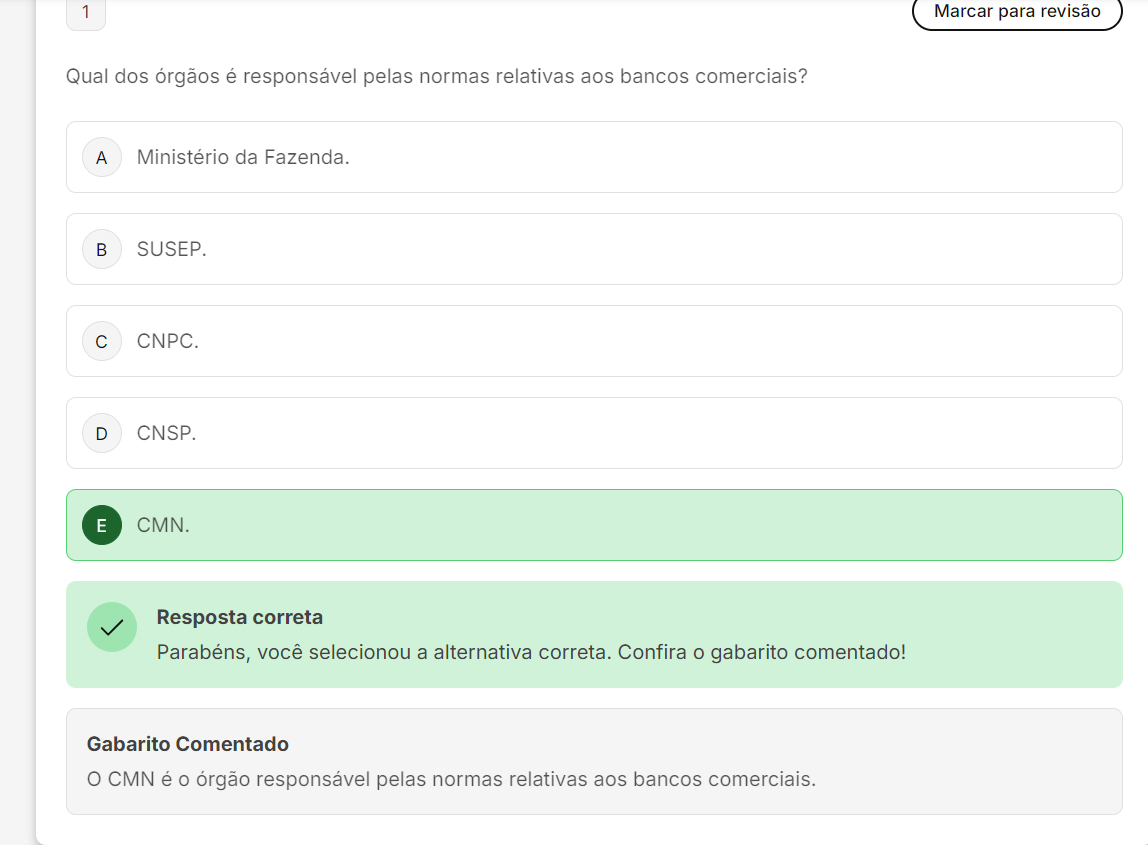Click the question text about bancos comerciais
Viewport: 1148px width, 845px height.
coord(436,77)
